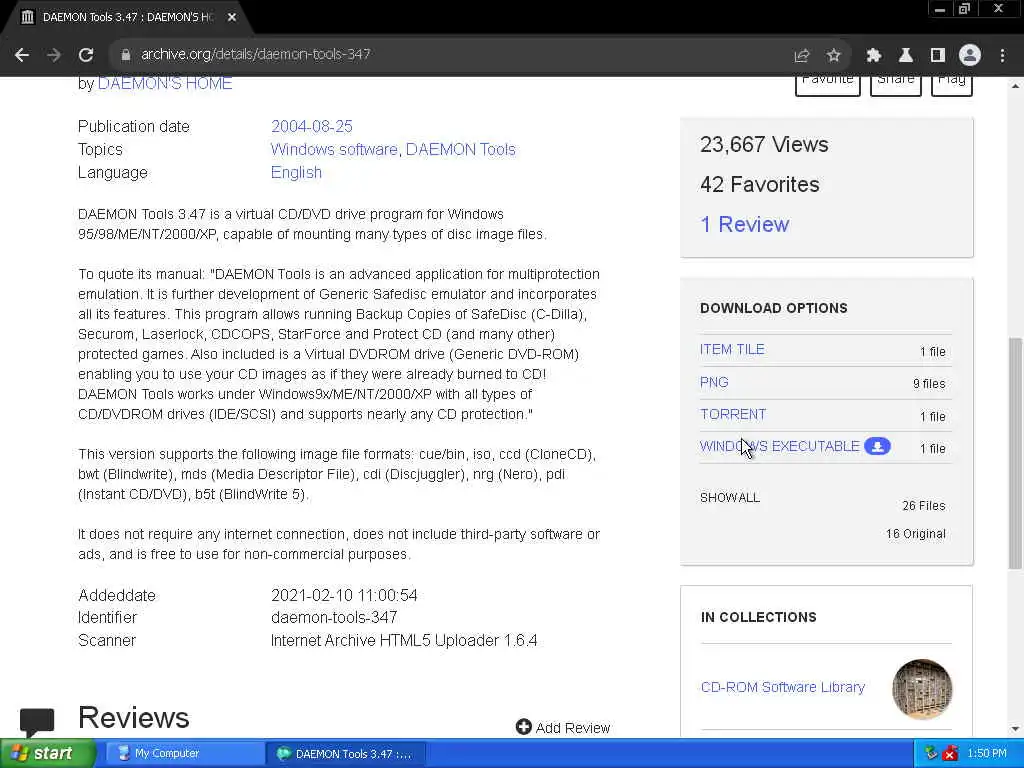Click SHOW ALL files
This screenshot has height=768, width=1024.
pos(729,498)
